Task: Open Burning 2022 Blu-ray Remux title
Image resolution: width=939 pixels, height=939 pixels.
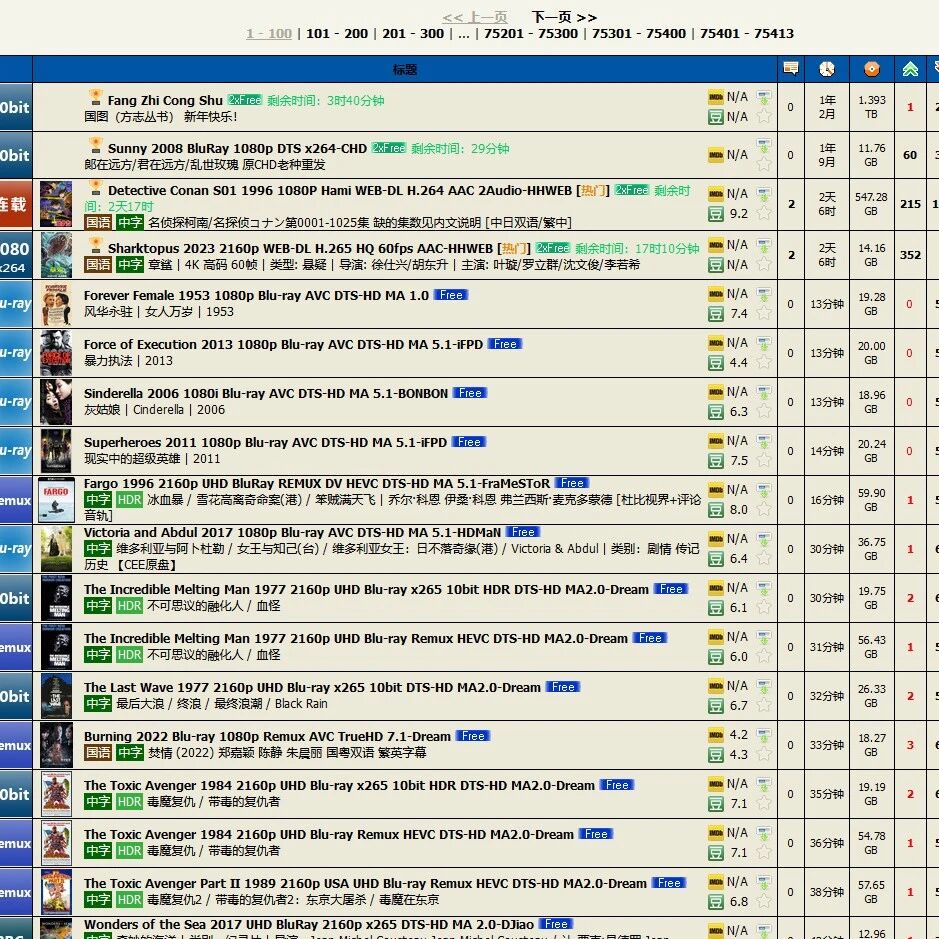Action: tap(267, 737)
